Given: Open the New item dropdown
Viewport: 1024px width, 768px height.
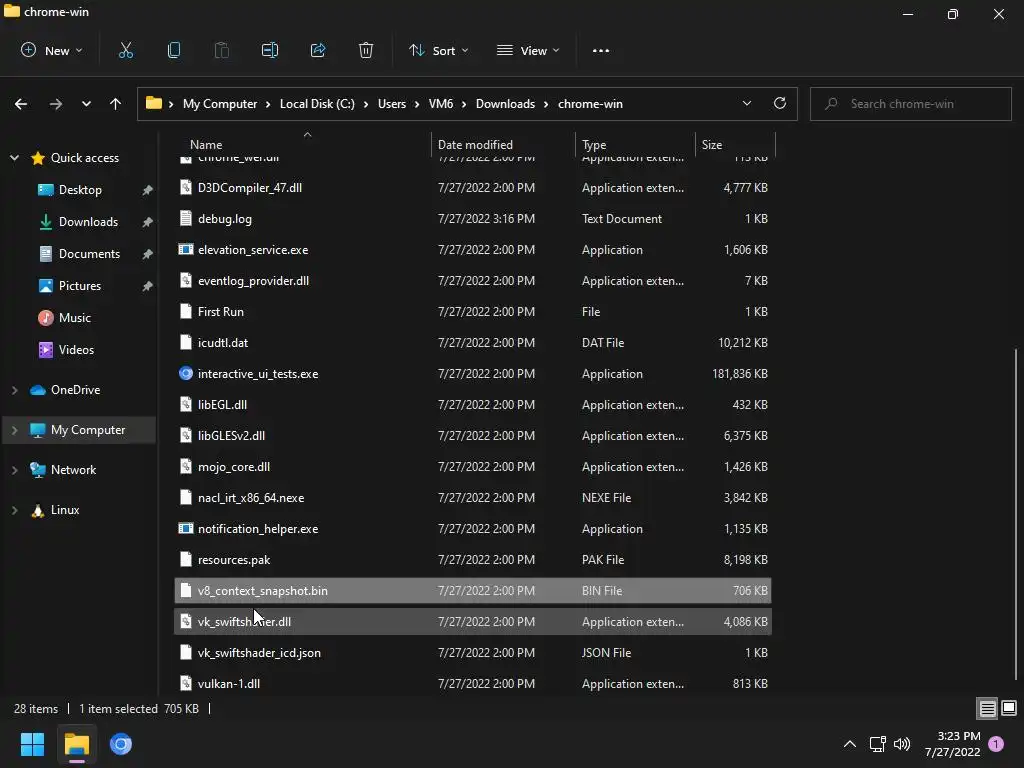Looking at the screenshot, I should pyautogui.click(x=52, y=50).
